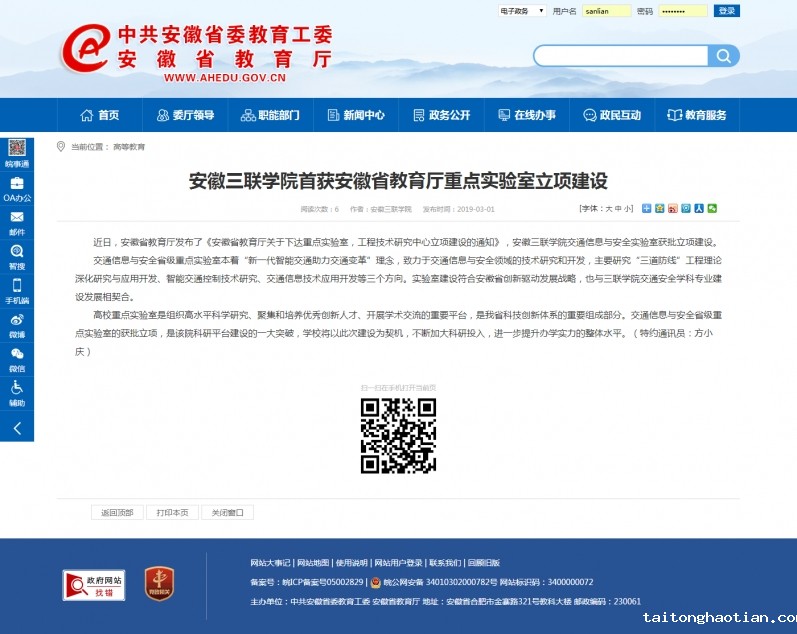Click the QQ Zone star share icon
This screenshot has width=797, height=634.
(660, 209)
